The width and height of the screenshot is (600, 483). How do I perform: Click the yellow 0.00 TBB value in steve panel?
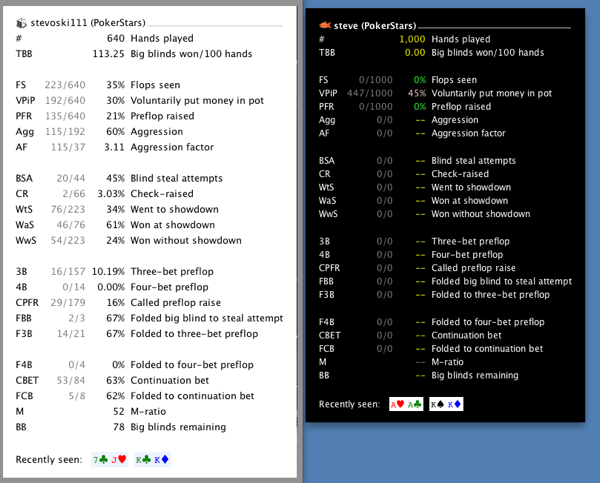[415, 53]
